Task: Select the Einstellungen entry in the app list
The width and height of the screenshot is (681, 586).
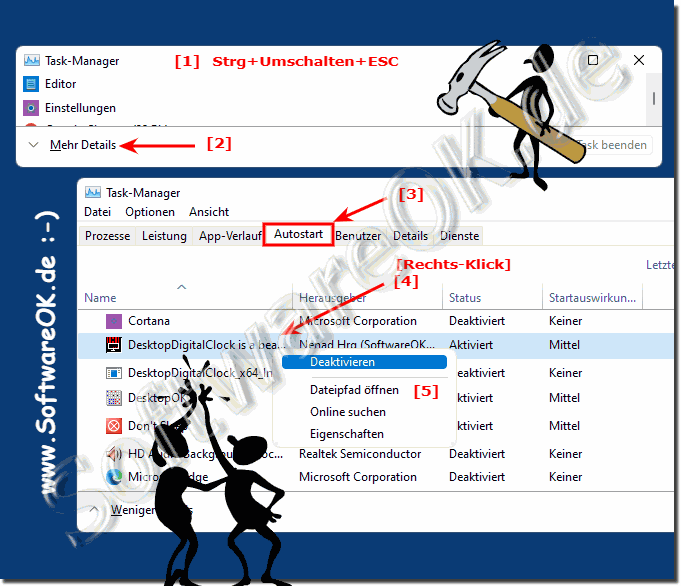Action: tap(80, 108)
